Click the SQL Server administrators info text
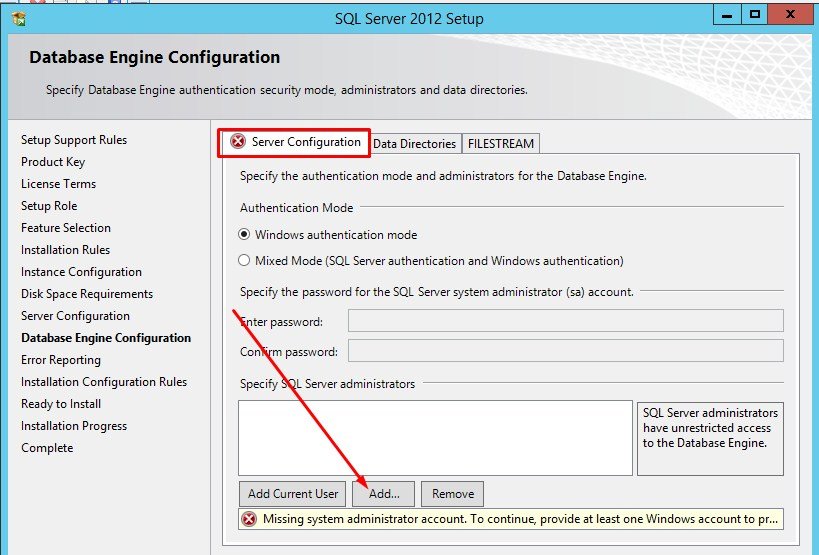The height and width of the screenshot is (555, 819). [710, 428]
